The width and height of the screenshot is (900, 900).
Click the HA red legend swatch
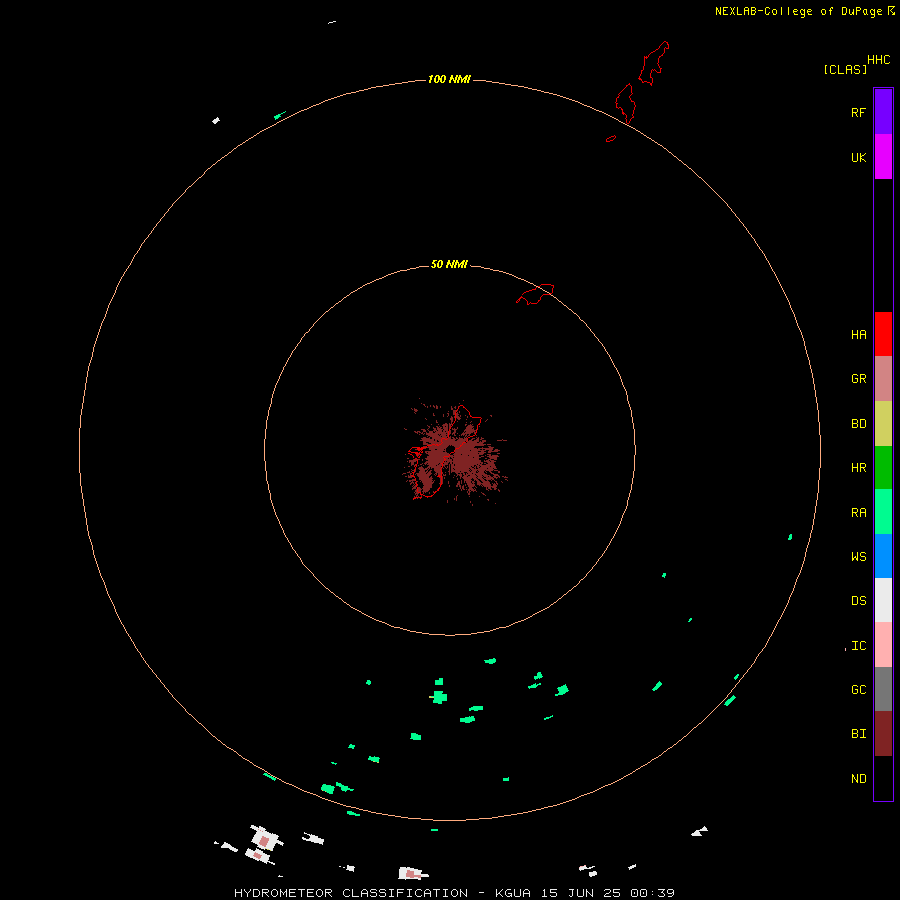pos(883,334)
